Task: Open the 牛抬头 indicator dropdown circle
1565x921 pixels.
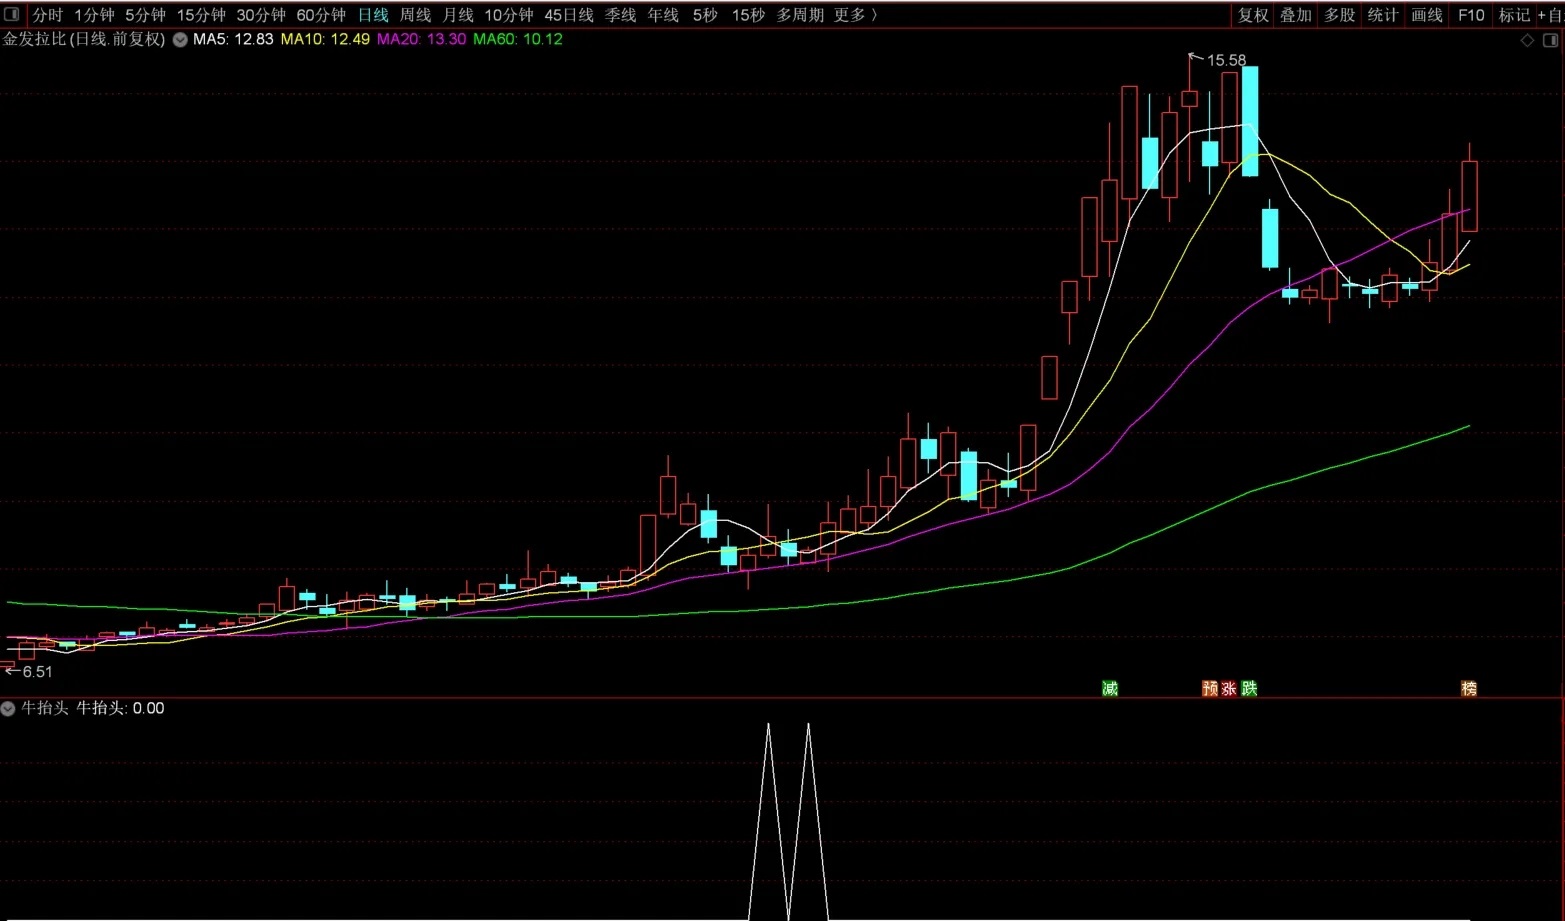Action: click(8, 708)
